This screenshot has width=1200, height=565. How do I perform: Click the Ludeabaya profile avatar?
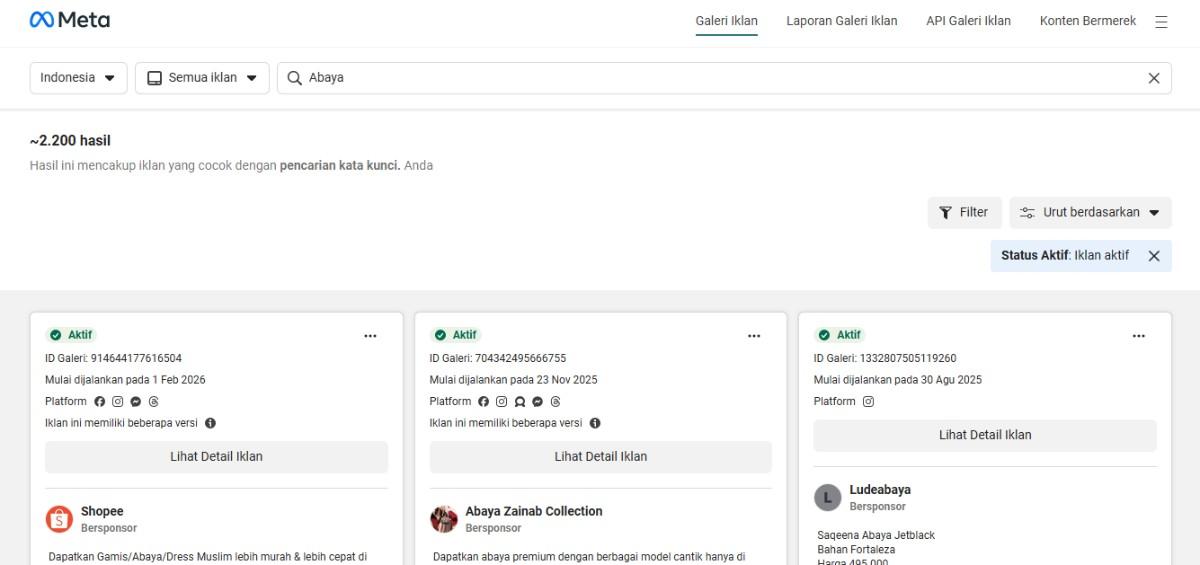pos(827,497)
